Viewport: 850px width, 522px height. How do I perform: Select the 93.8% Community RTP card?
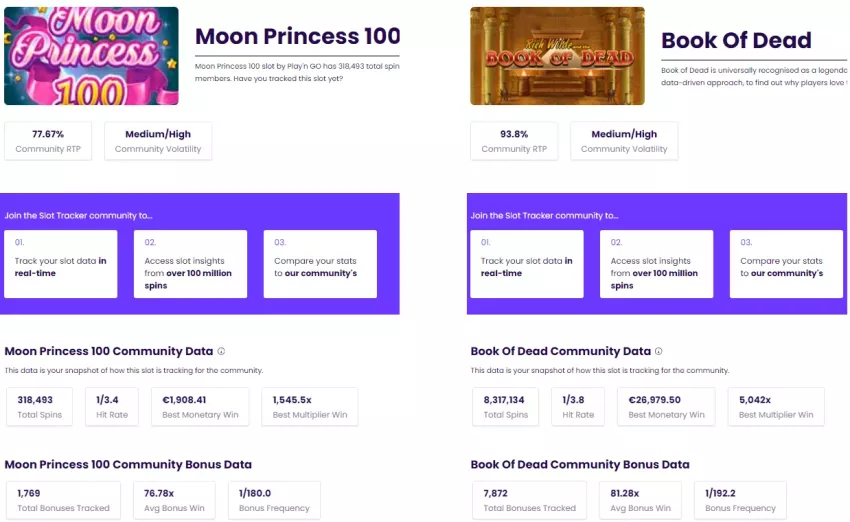click(514, 141)
